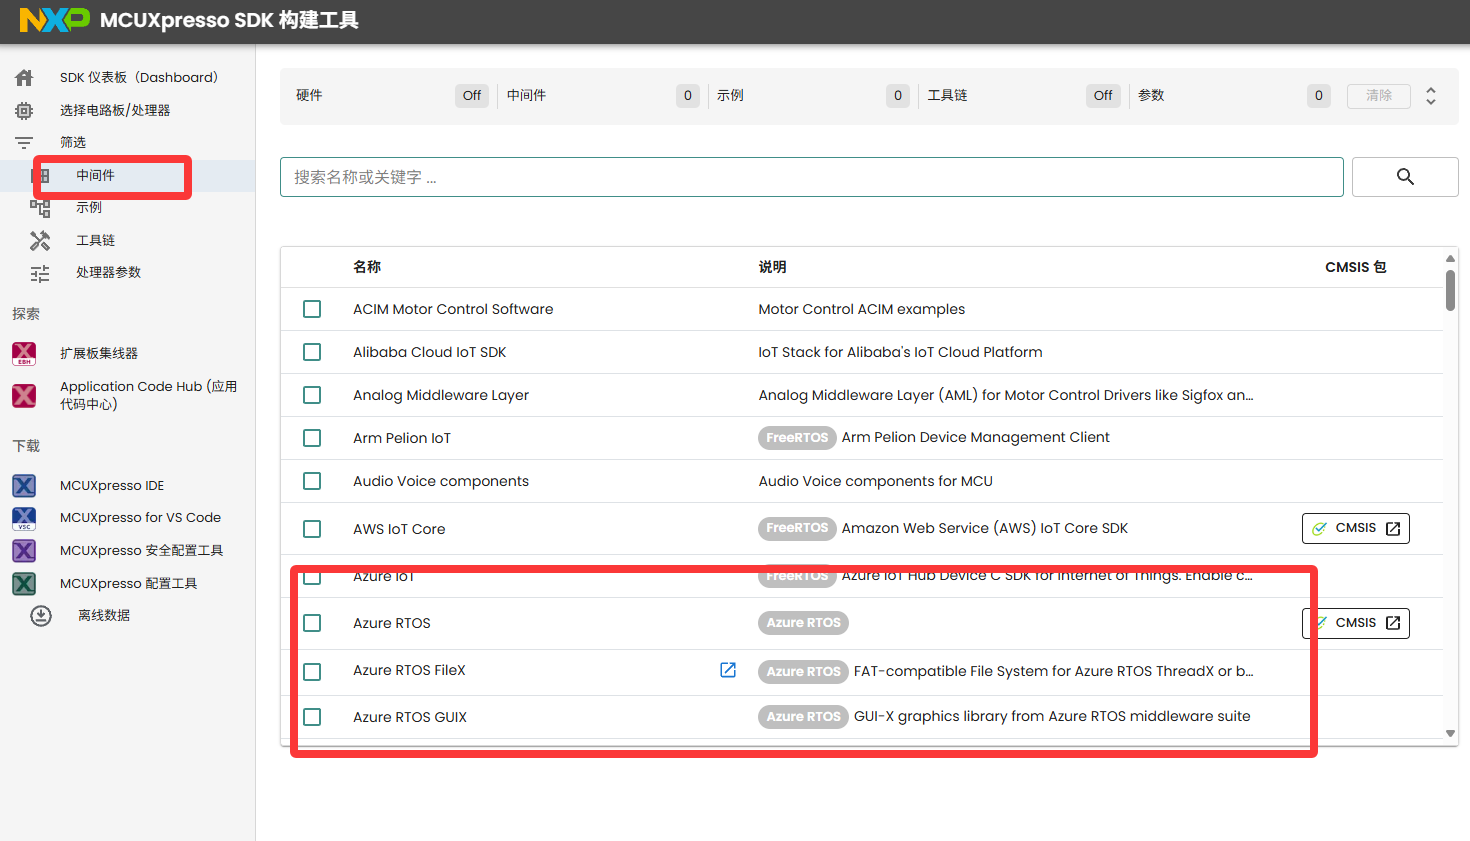Click the 'Motor Control ACIM examples' description
Image resolution: width=1470 pixels, height=841 pixels.
click(862, 309)
